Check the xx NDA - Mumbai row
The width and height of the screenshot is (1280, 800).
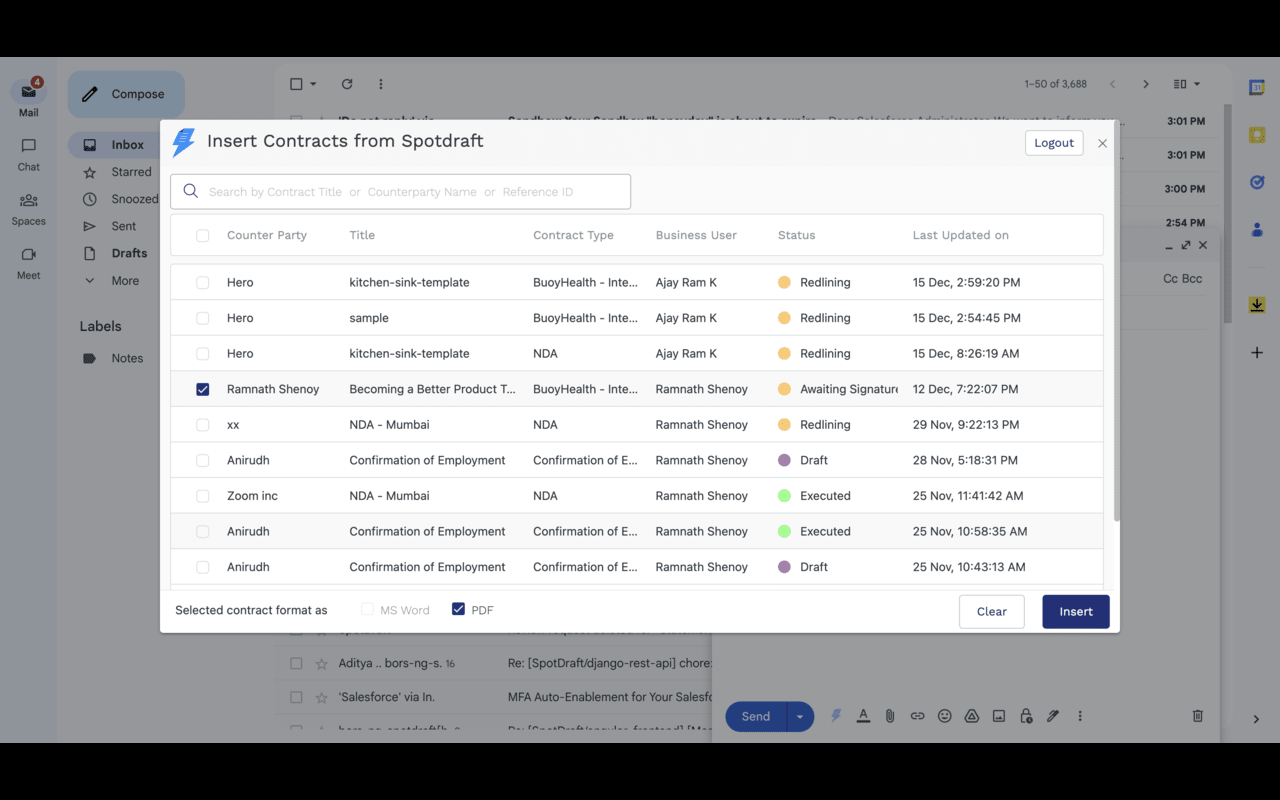pyautogui.click(x=203, y=425)
